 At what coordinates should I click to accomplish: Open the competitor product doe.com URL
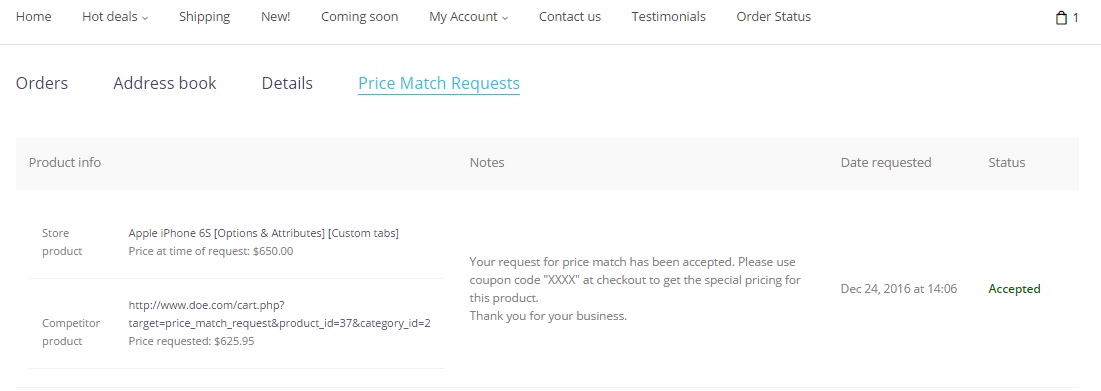[x=279, y=314]
